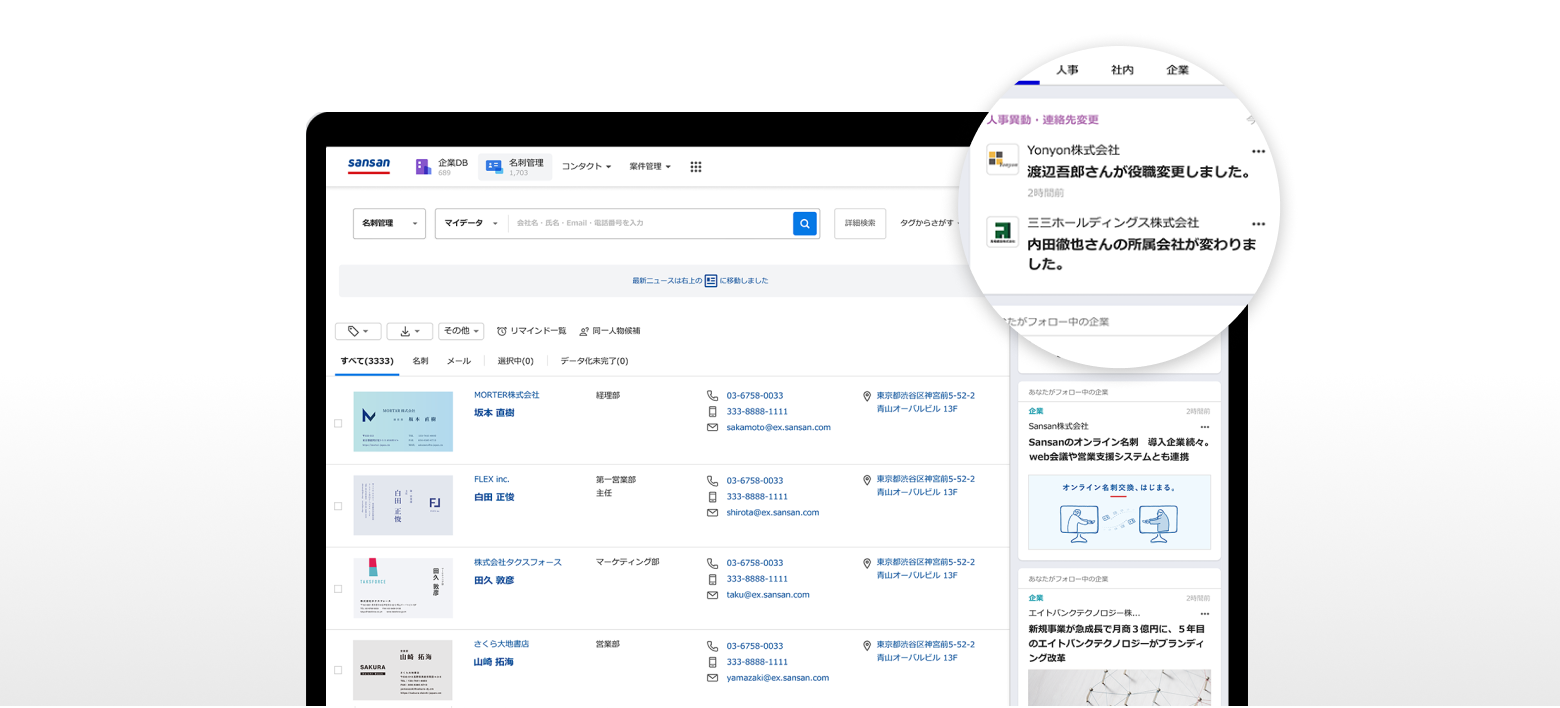1560x708 pixels.
Task: Open contact 坂本 直樹
Action: coord(494,412)
